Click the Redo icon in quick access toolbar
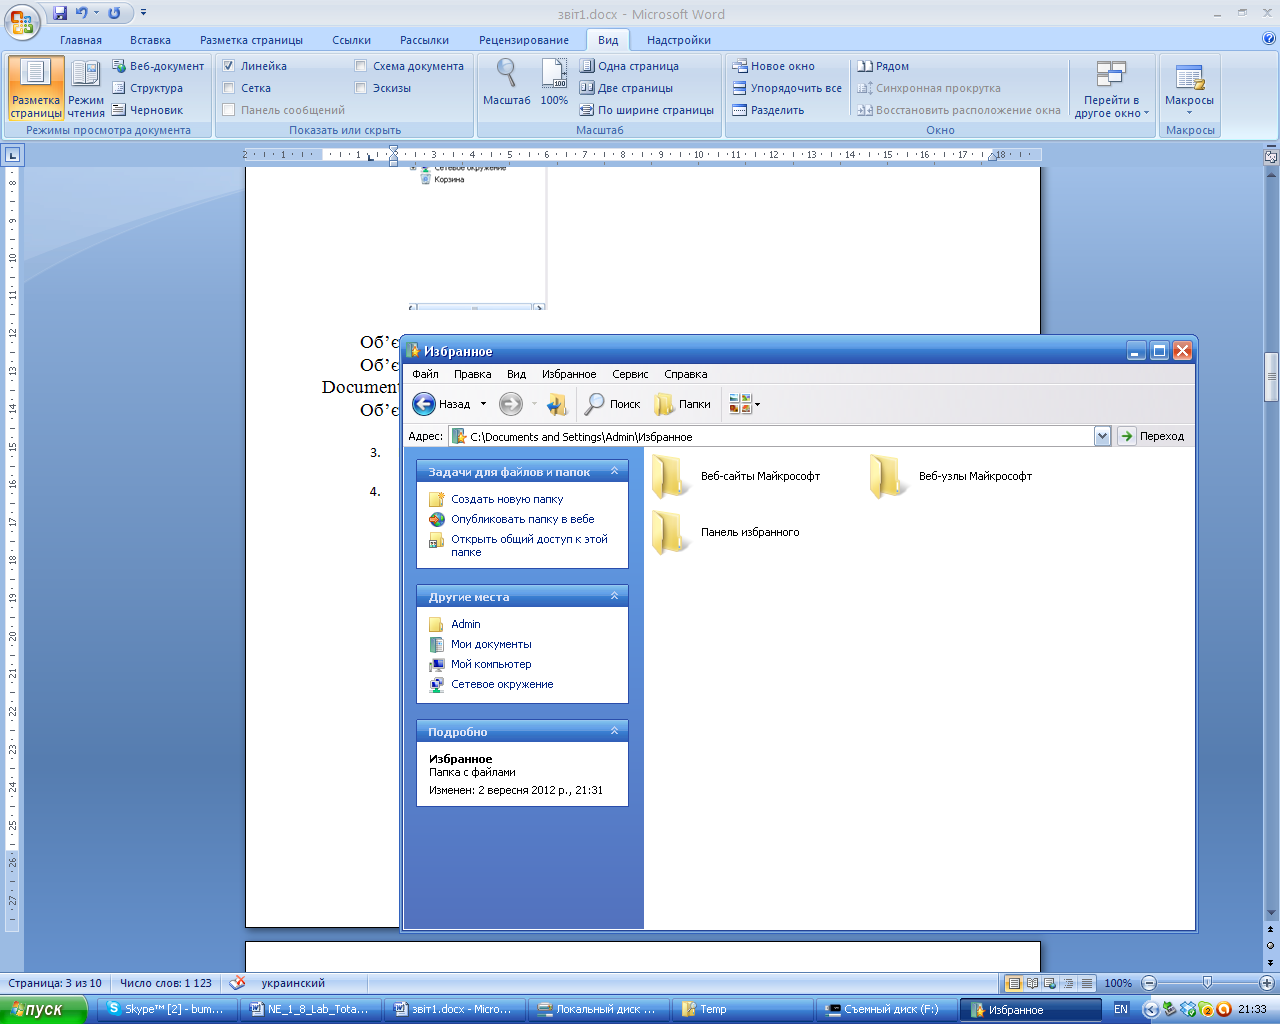1280x1024 pixels. point(114,13)
